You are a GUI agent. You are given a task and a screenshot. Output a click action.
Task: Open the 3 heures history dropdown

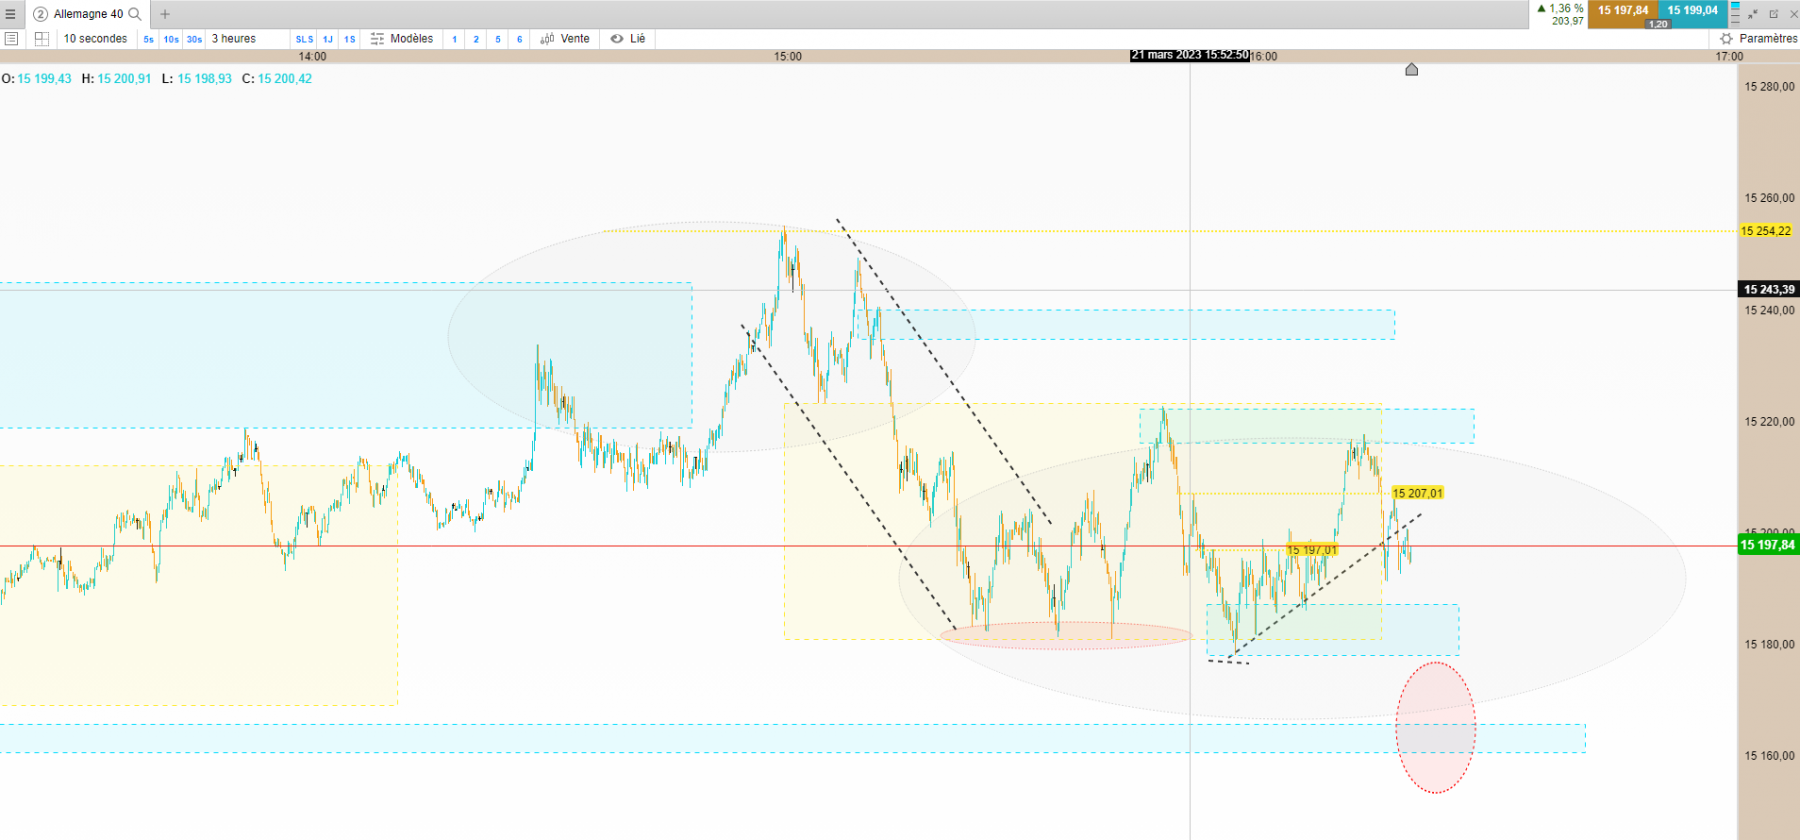(234, 39)
